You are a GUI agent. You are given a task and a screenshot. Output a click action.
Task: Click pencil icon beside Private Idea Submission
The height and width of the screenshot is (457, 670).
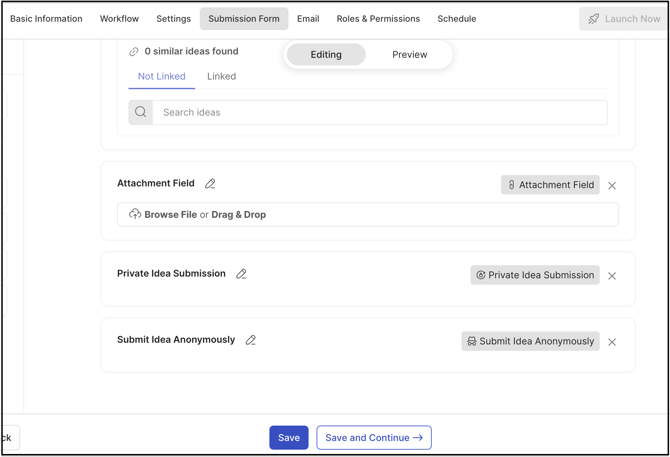[241, 274]
